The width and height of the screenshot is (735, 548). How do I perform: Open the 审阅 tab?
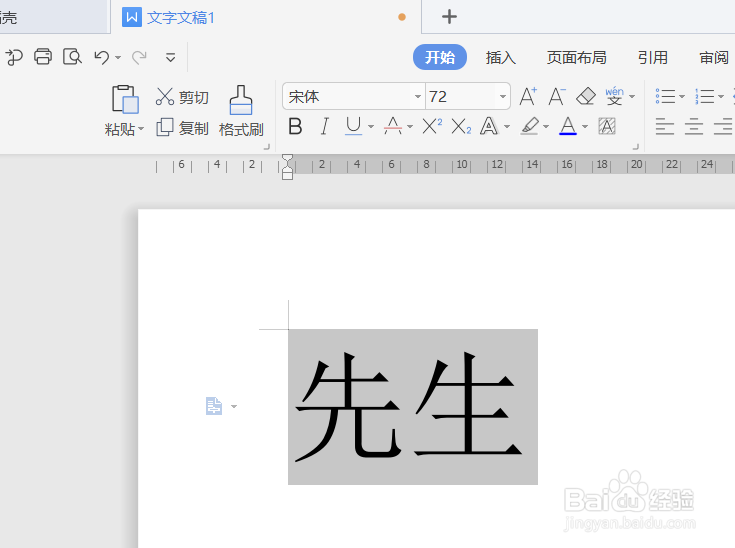click(x=714, y=58)
